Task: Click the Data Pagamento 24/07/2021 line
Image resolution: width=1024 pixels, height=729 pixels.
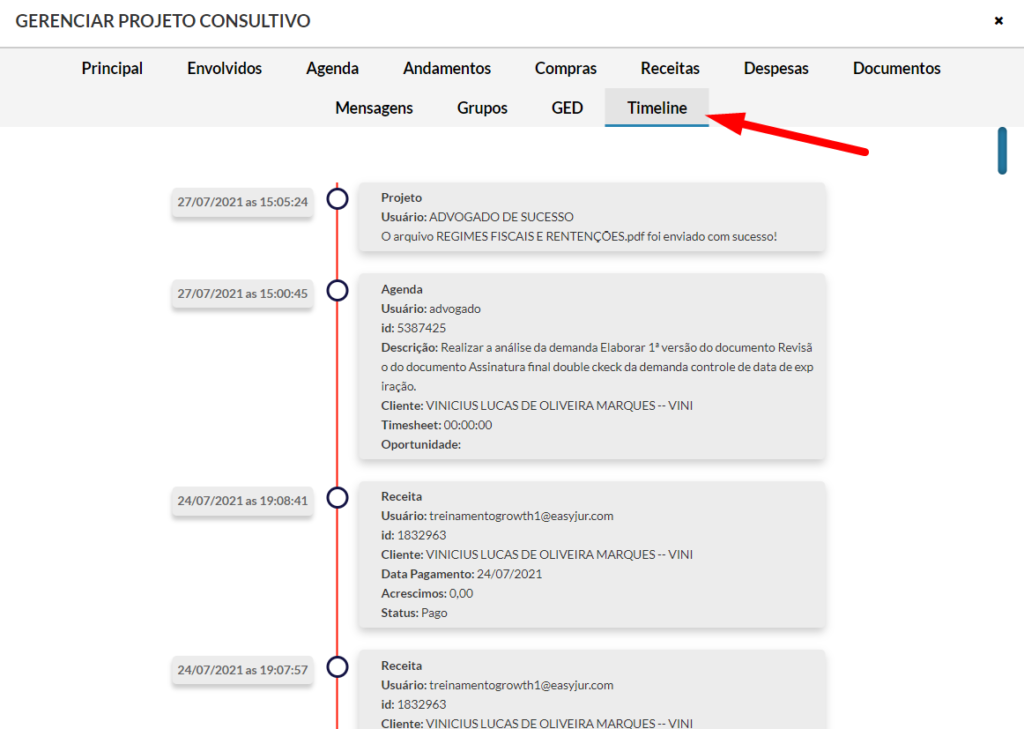Action: point(461,574)
